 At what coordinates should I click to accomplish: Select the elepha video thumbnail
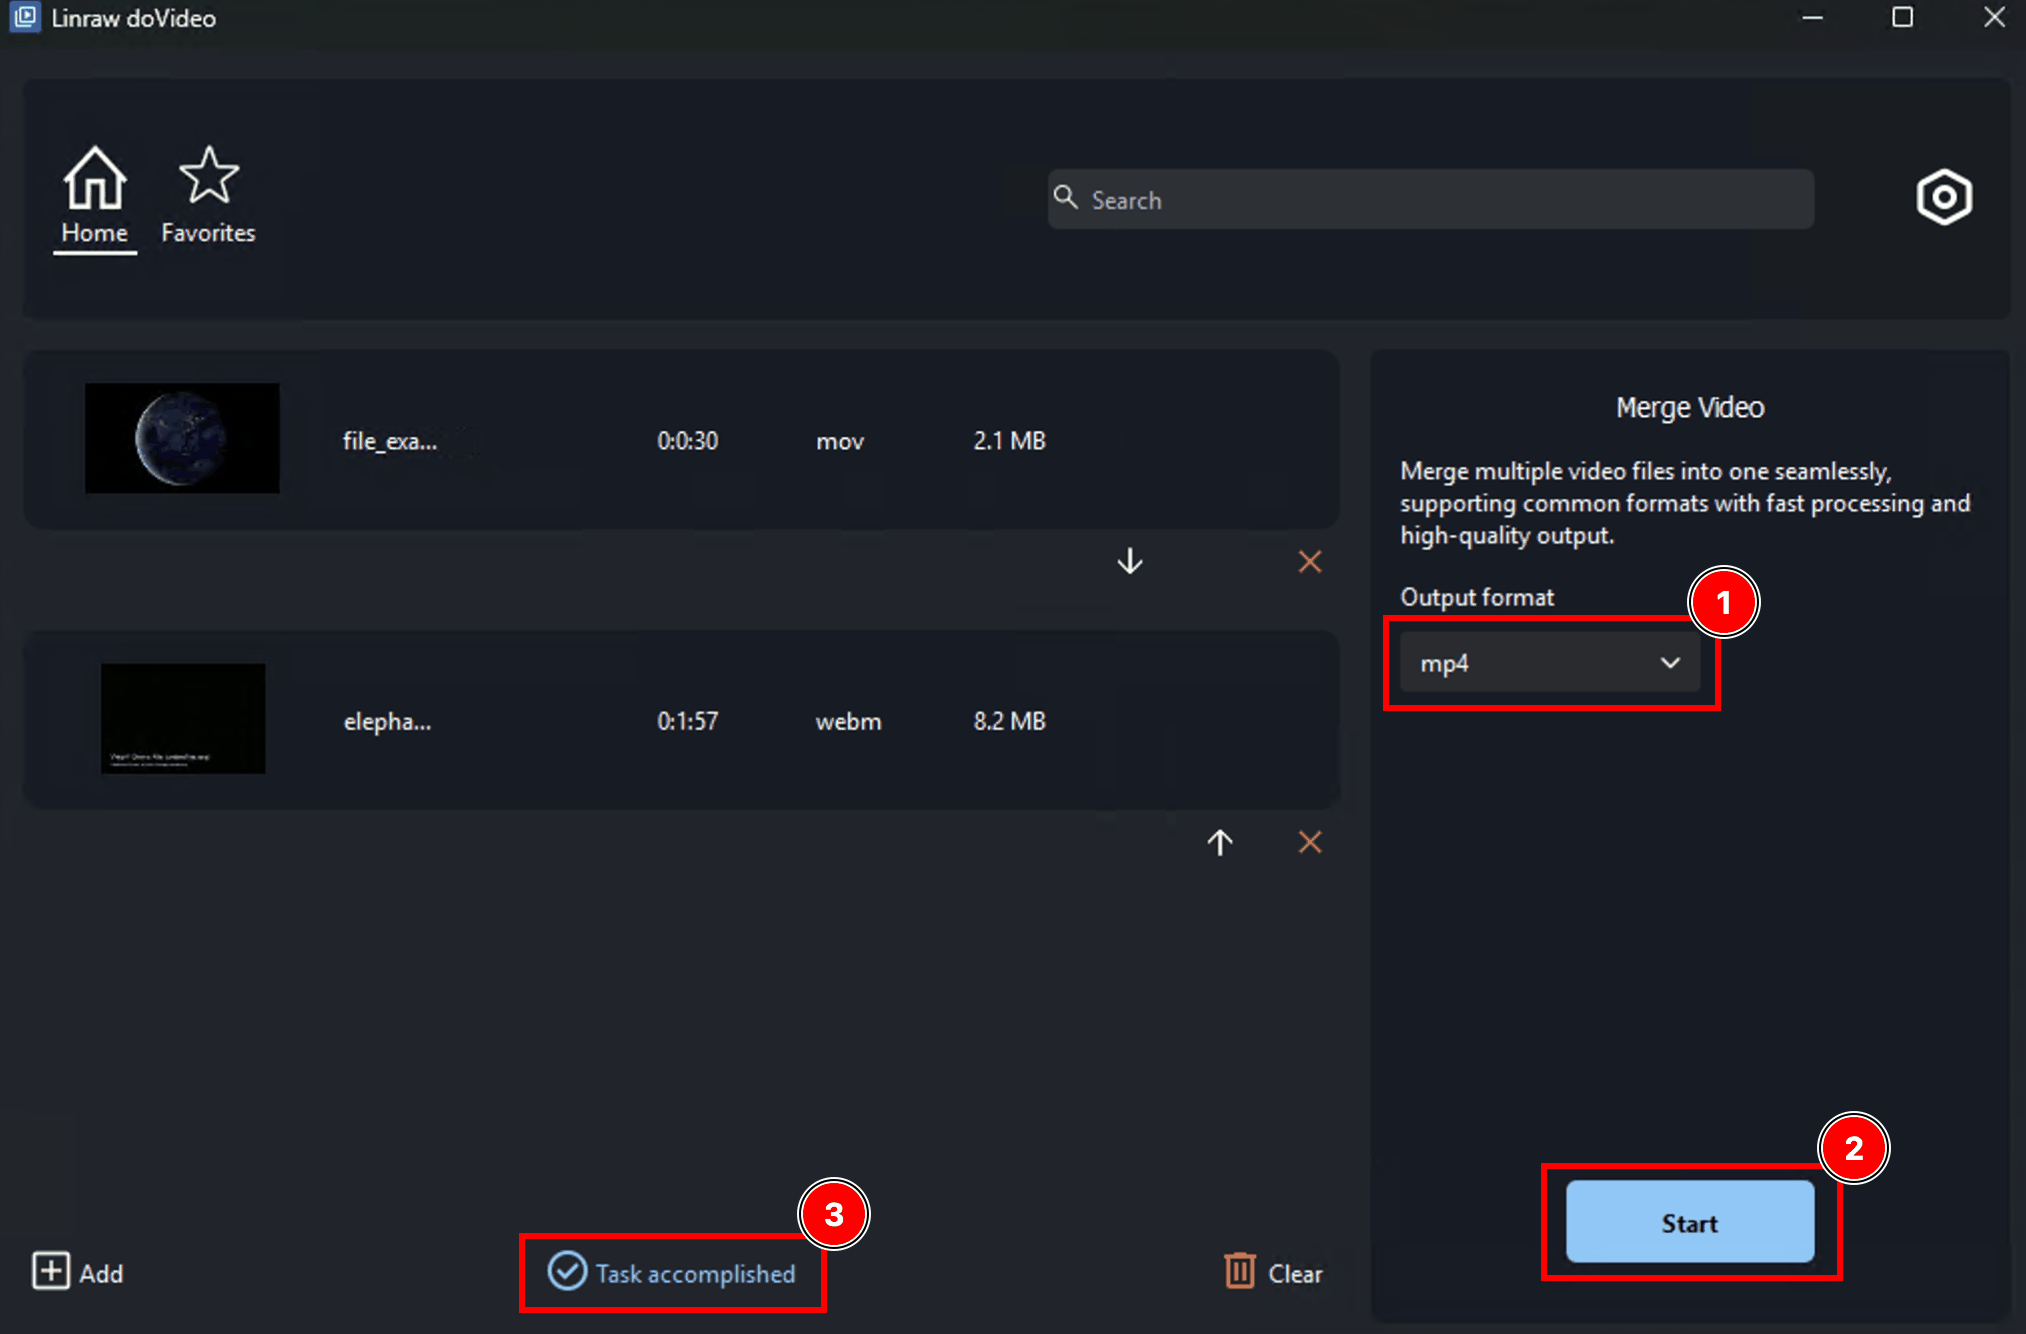[x=183, y=718]
